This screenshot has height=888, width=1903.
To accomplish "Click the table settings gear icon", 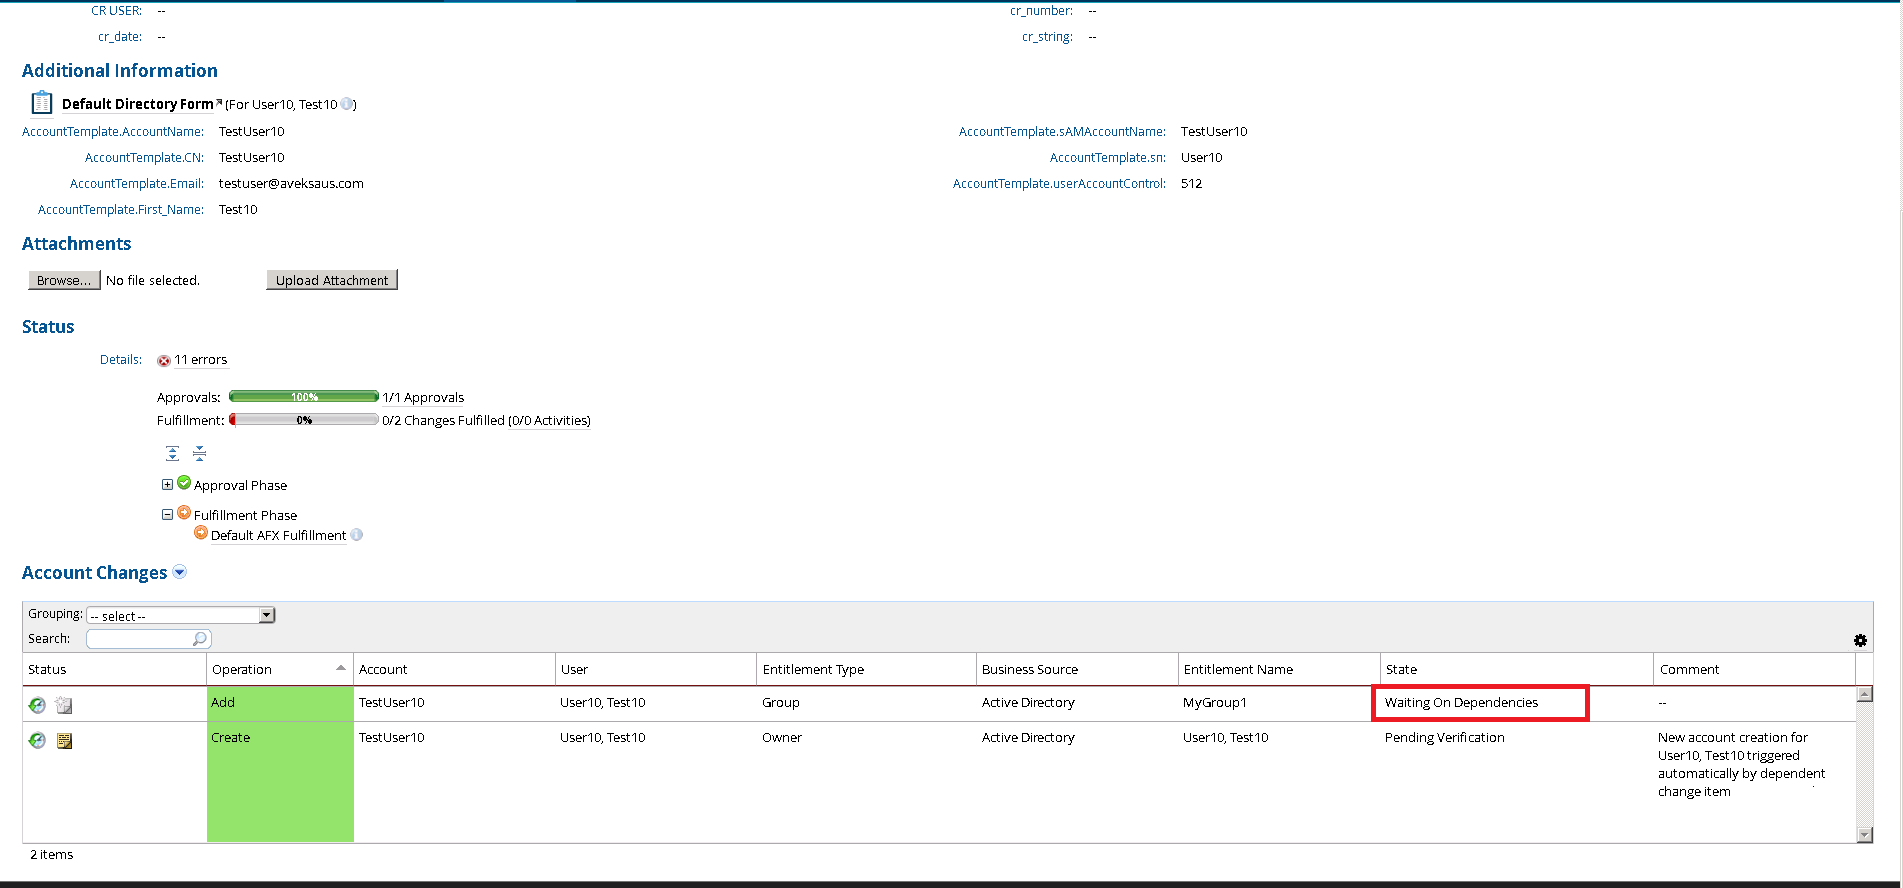I will pos(1860,641).
